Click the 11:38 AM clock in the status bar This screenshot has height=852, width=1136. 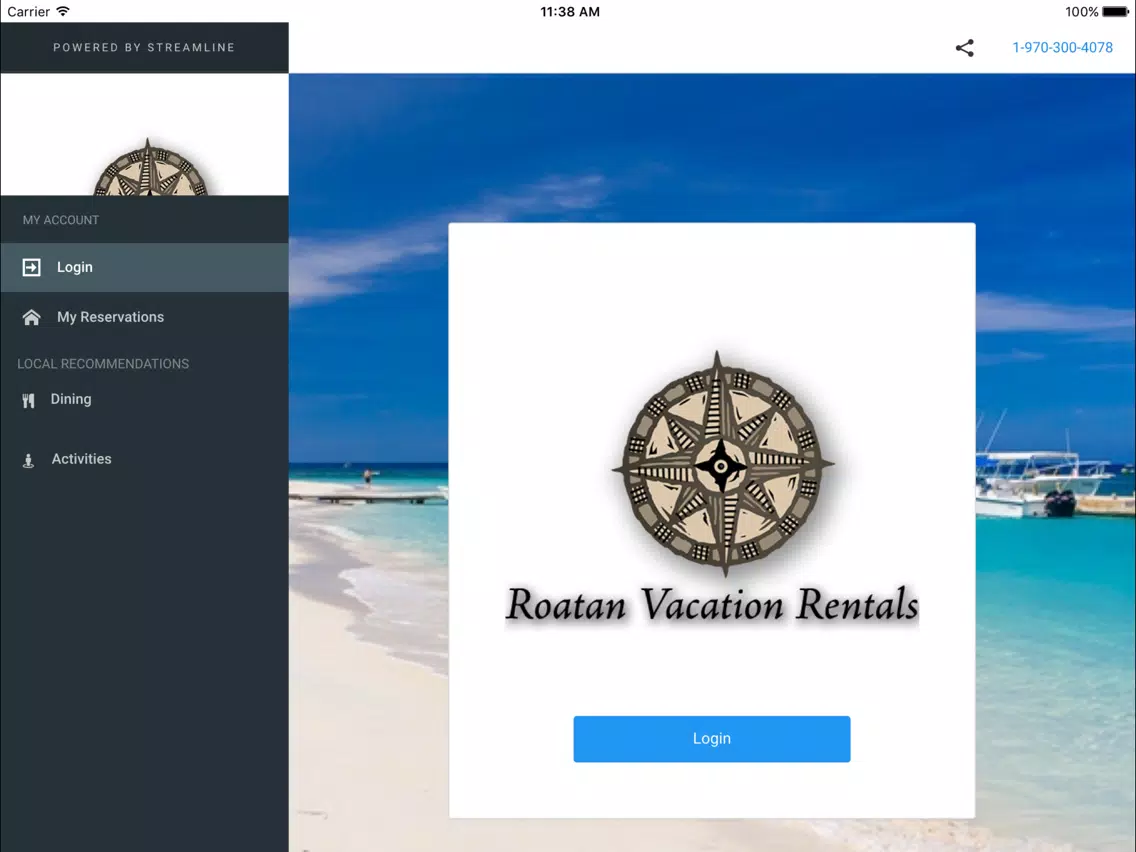569,12
